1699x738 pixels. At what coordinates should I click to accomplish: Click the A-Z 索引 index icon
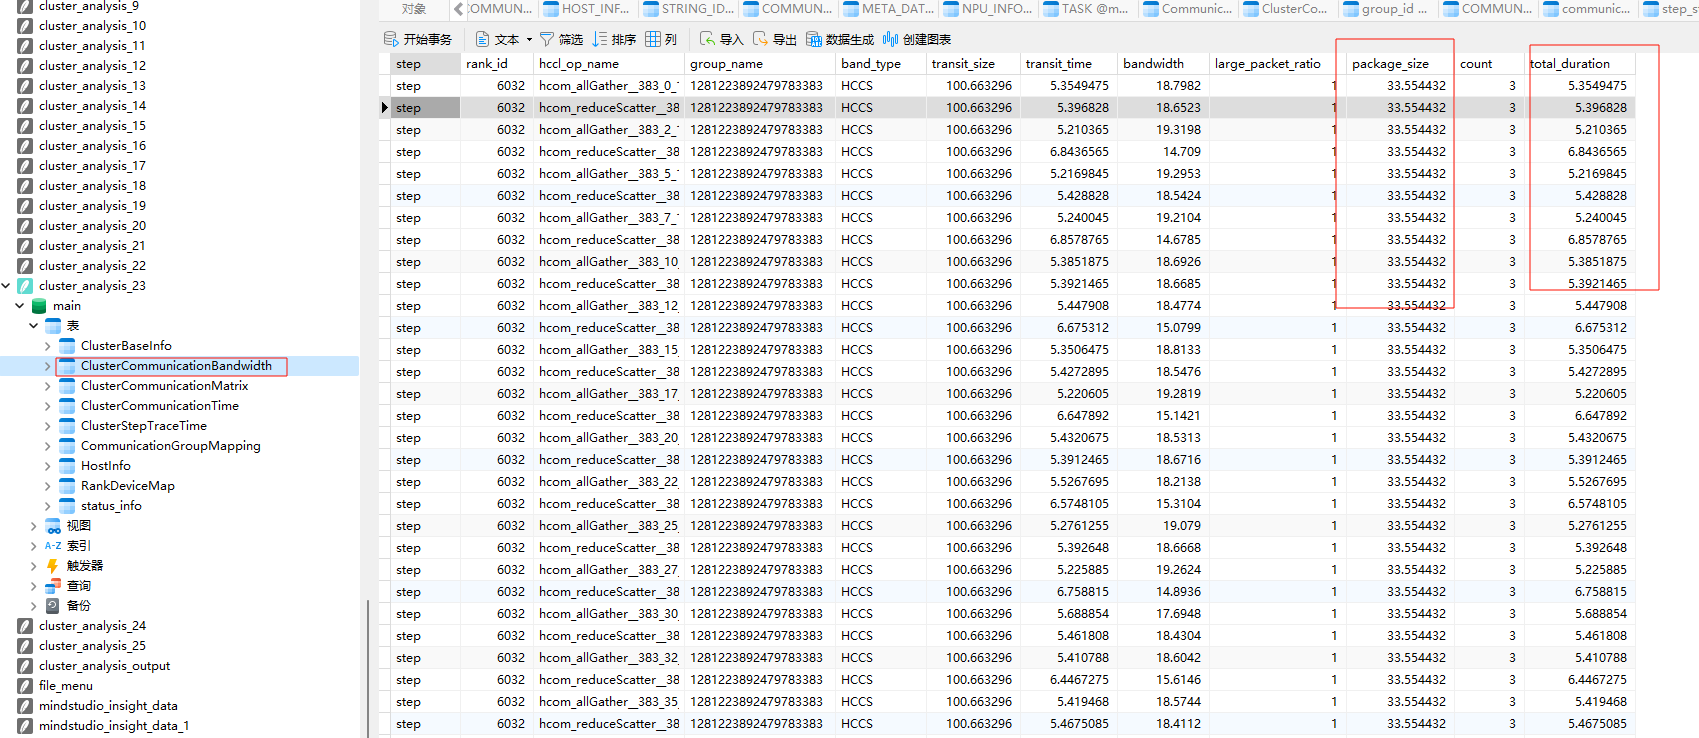point(53,546)
